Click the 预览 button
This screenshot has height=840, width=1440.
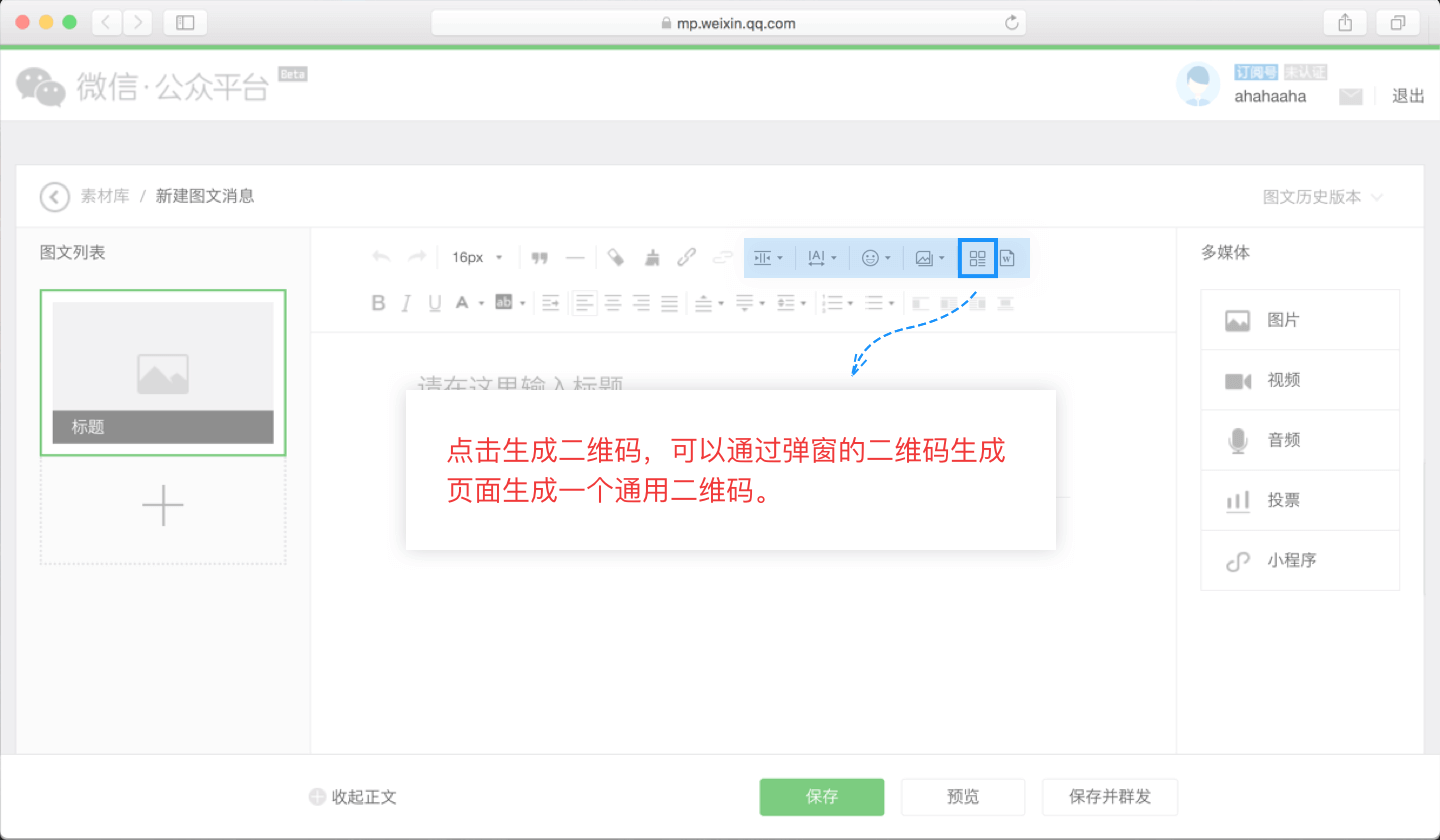point(963,797)
